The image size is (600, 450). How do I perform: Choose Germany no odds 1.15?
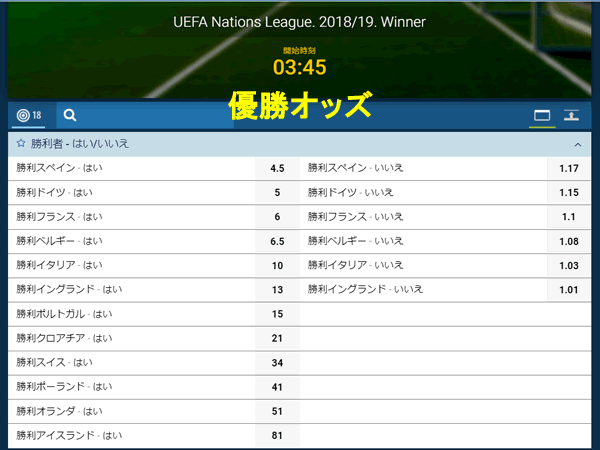(569, 192)
